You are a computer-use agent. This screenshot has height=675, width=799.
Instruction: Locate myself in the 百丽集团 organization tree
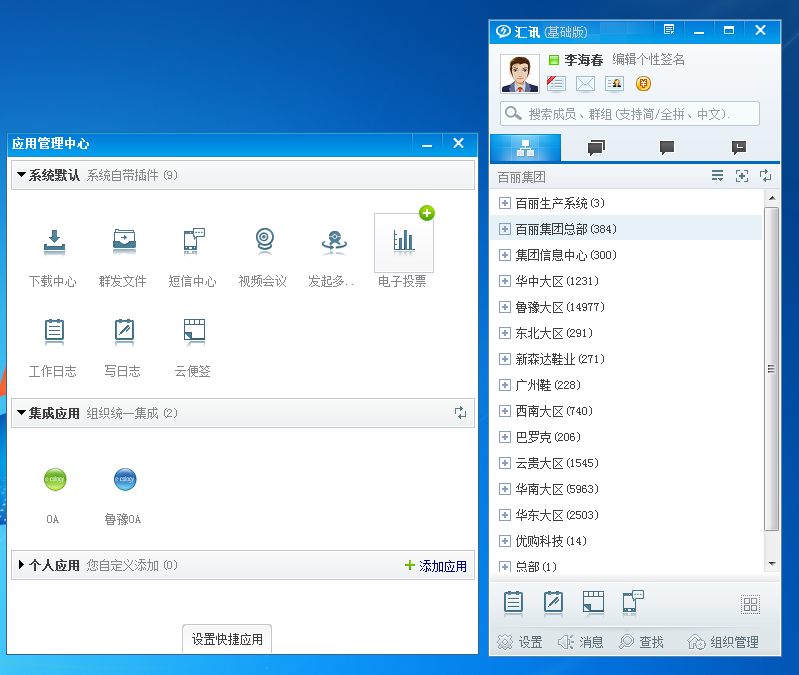742,176
